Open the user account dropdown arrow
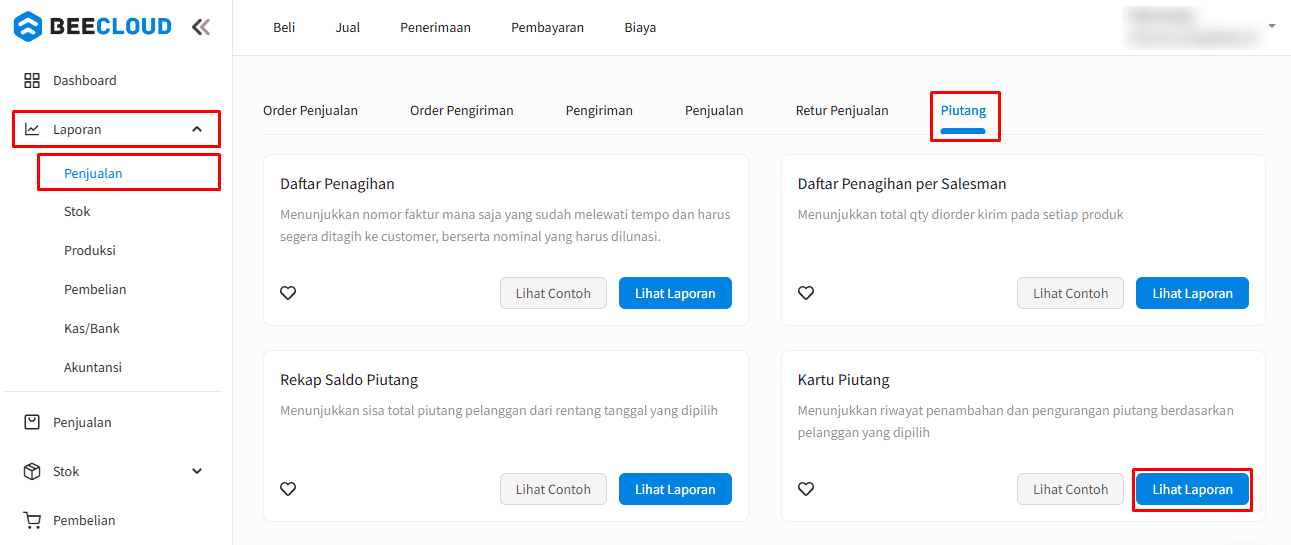Viewport: 1291px width, 545px height. click(x=1272, y=26)
